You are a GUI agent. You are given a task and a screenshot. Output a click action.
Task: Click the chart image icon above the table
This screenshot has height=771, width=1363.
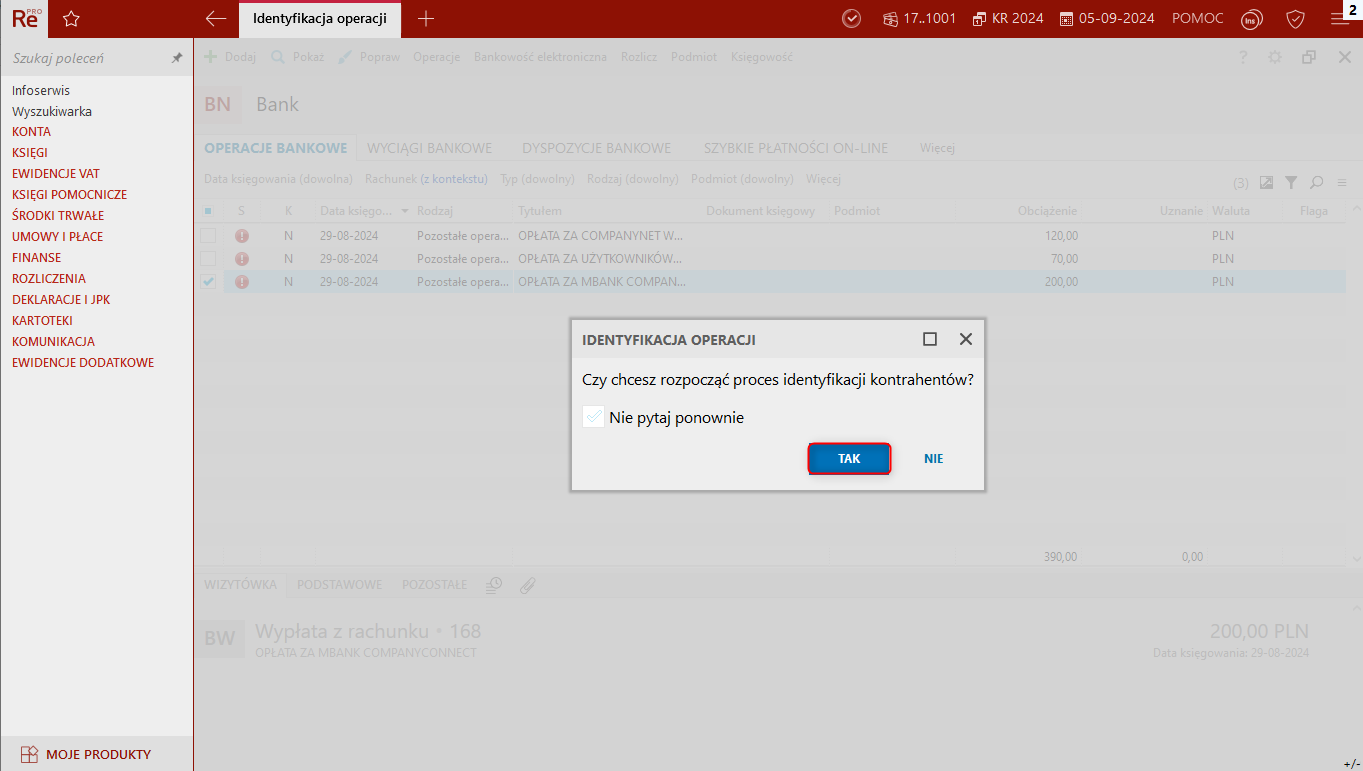(x=1266, y=183)
